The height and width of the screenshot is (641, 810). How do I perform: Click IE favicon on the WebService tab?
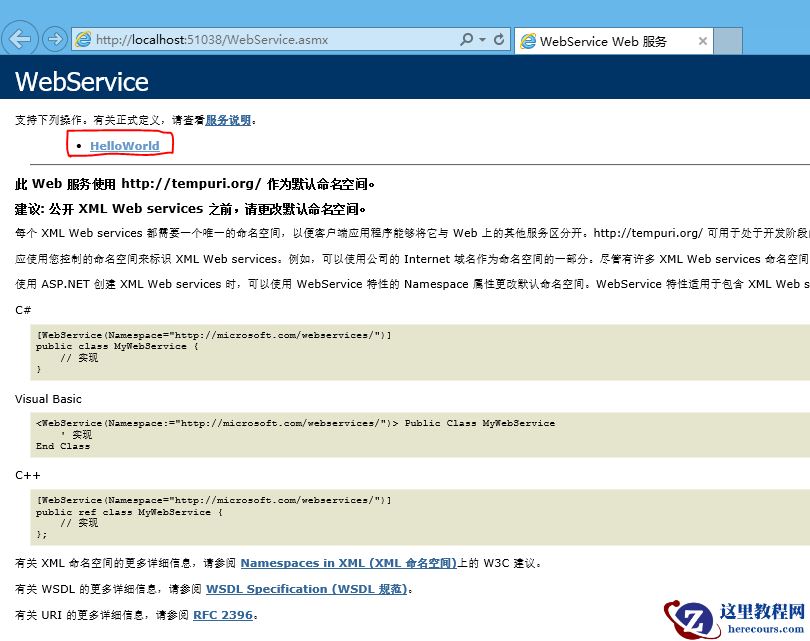pos(528,41)
